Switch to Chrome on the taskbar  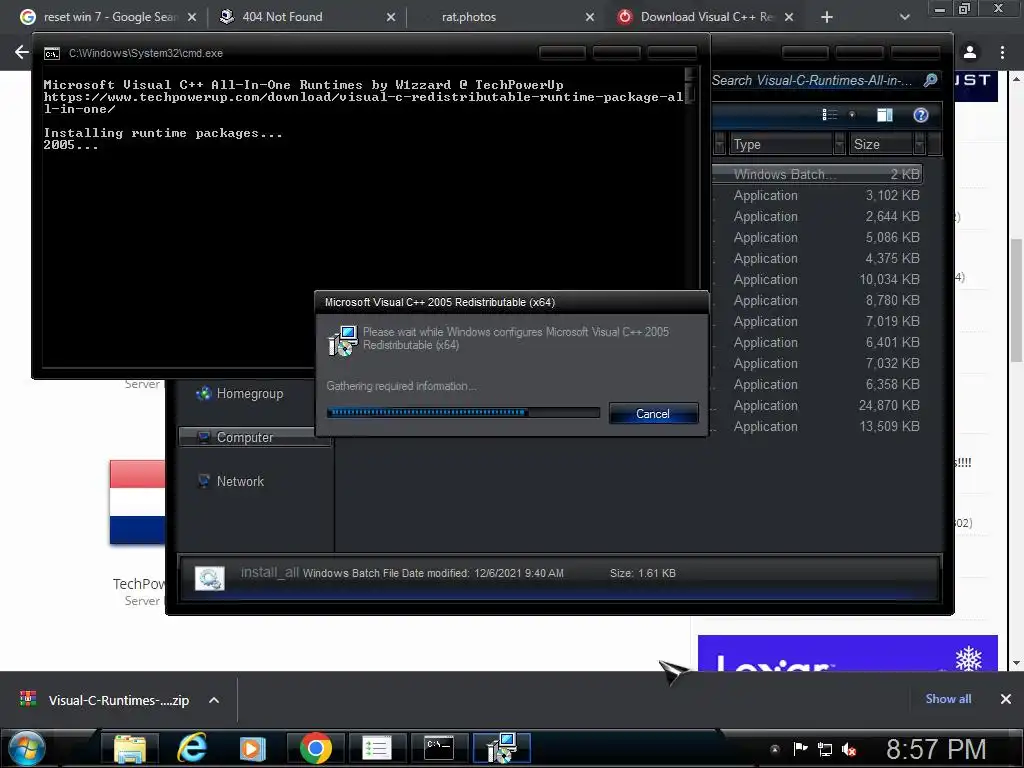tap(315, 748)
